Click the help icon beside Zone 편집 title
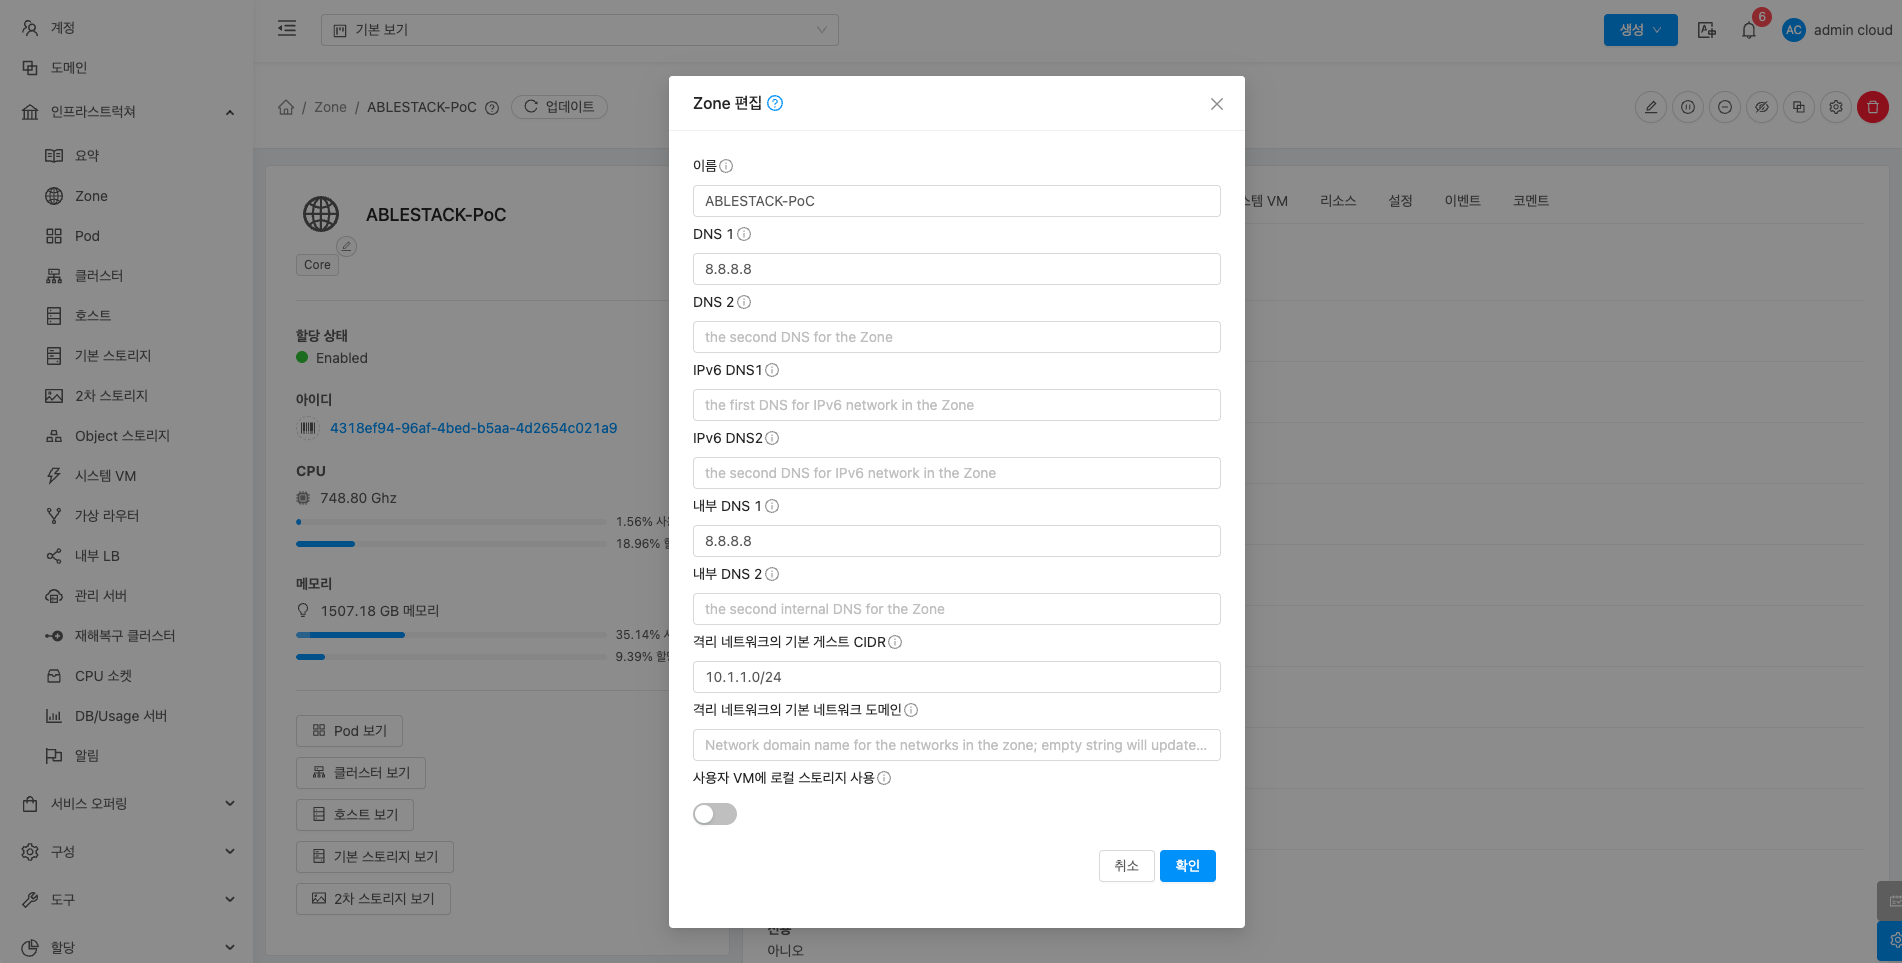 point(775,103)
